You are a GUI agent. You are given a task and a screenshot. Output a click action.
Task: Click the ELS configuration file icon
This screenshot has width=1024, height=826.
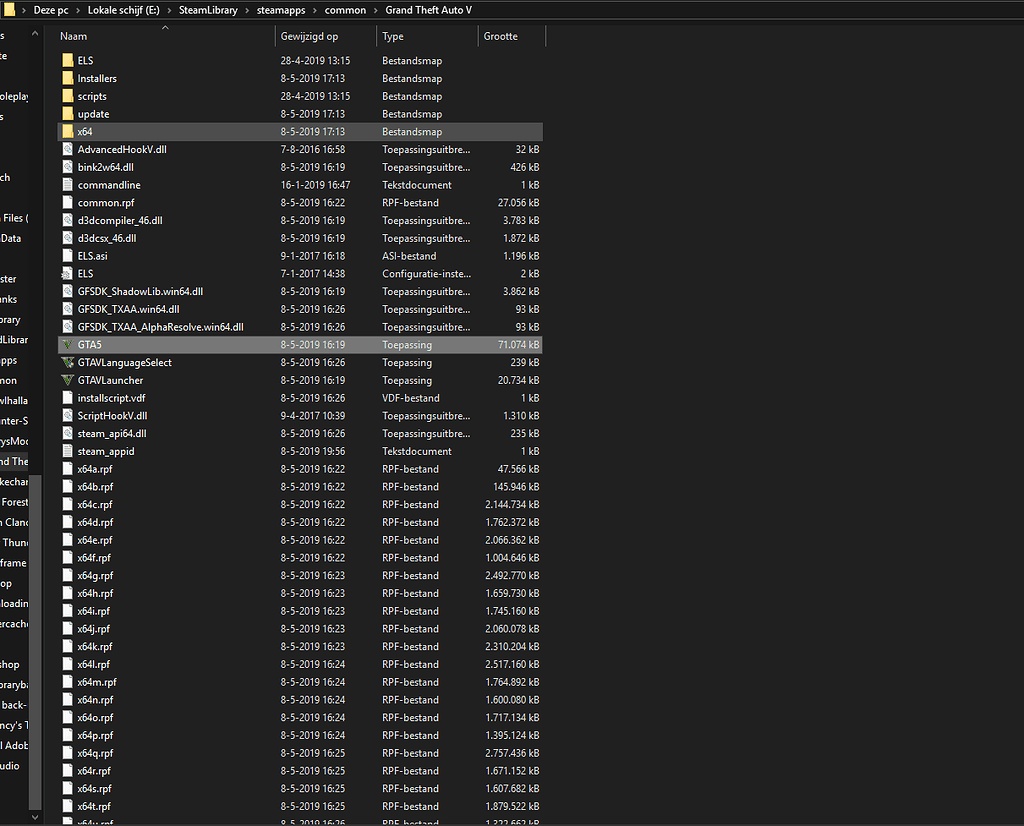[67, 274]
